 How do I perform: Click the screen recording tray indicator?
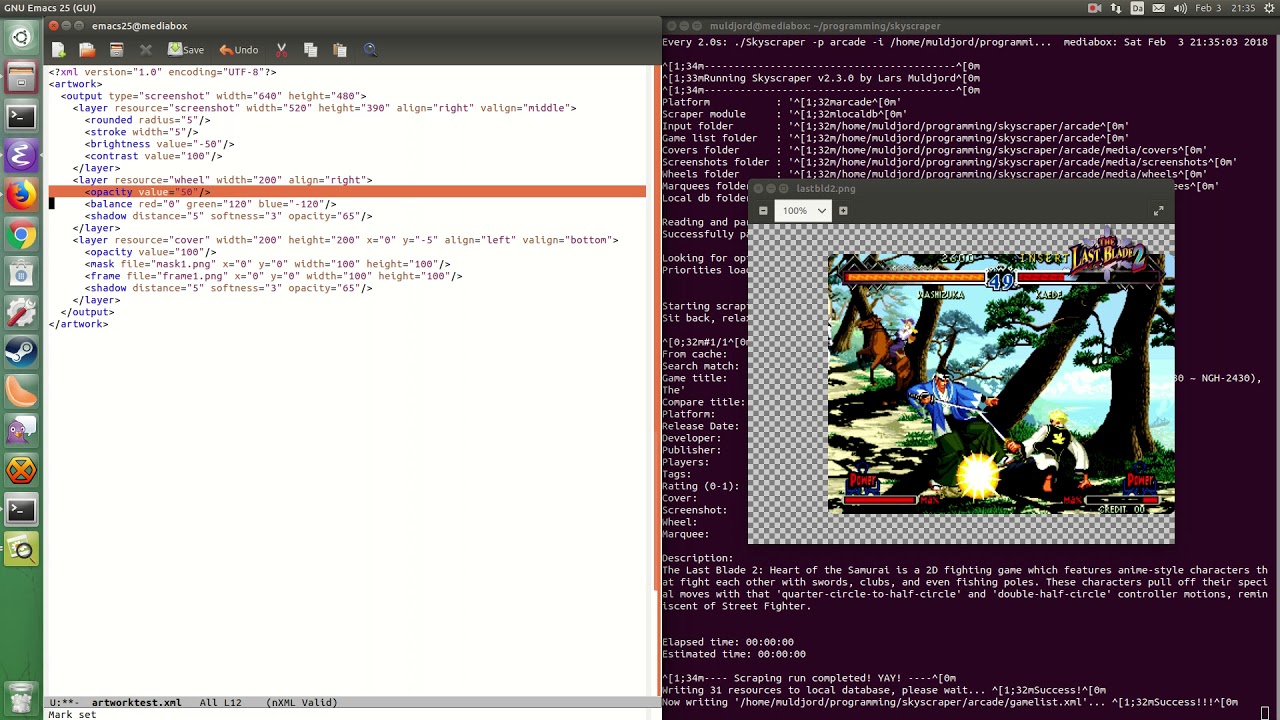pos(1094,8)
